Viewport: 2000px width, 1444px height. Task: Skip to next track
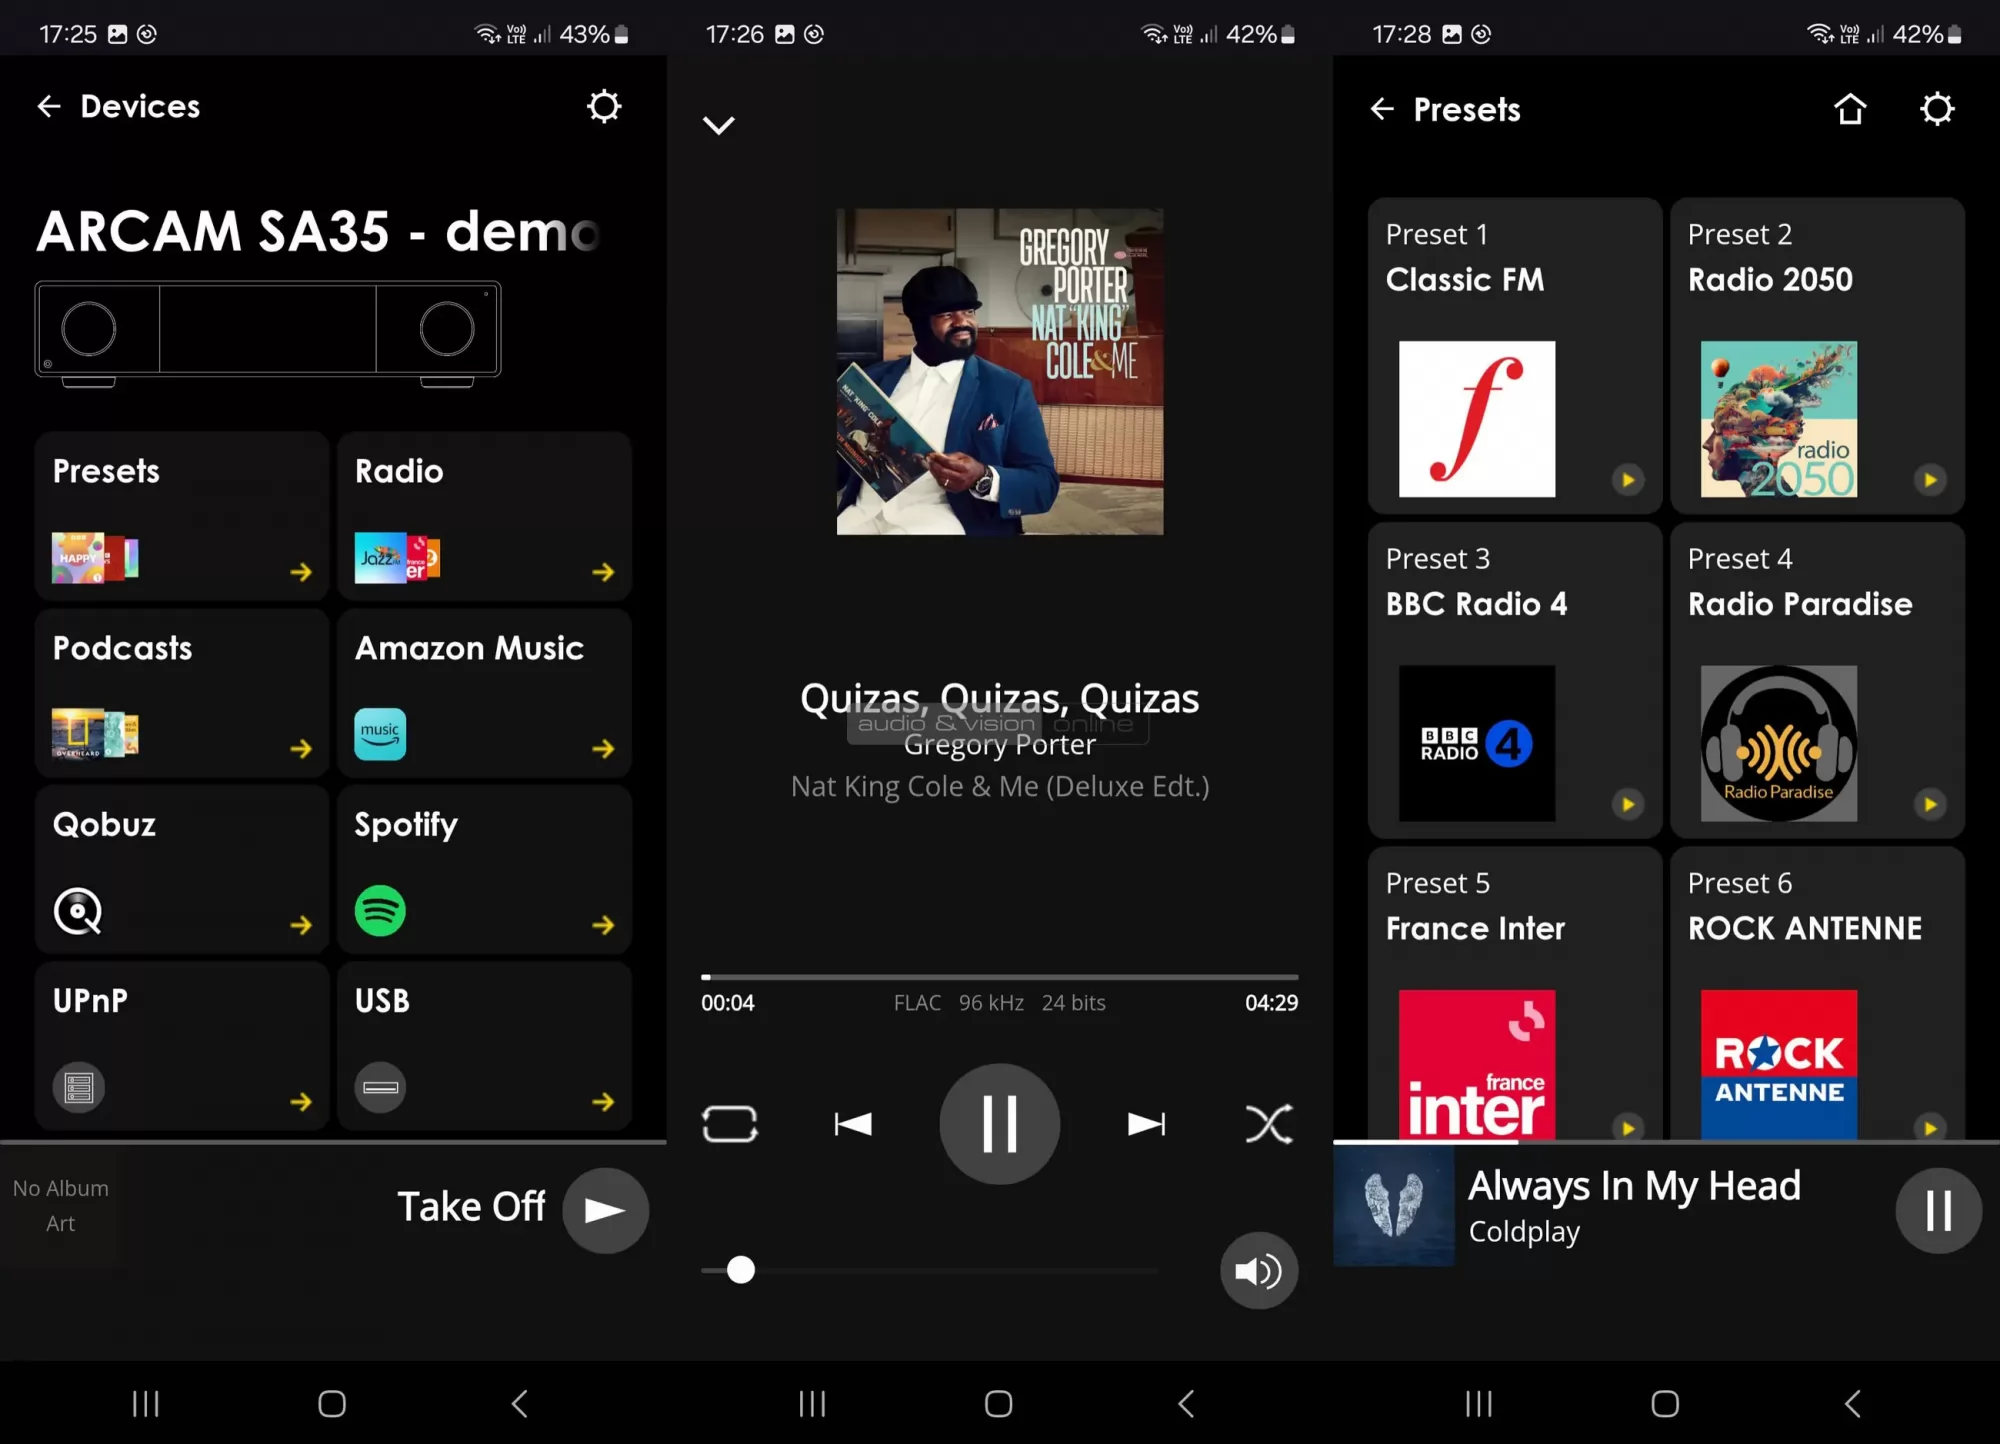tap(1146, 1124)
